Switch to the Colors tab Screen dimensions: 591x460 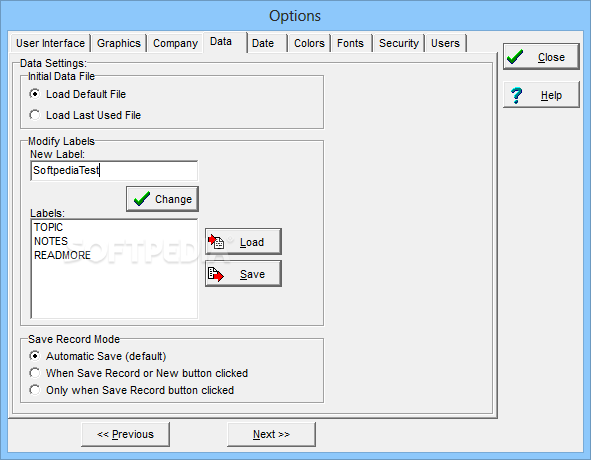point(309,43)
